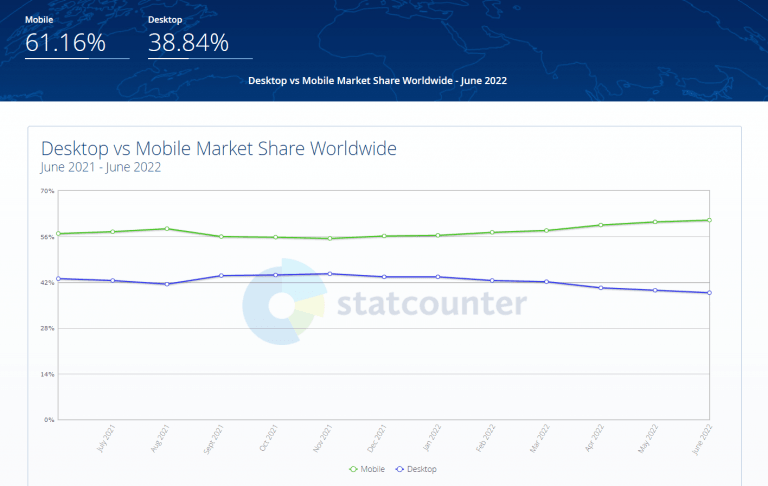The image size is (768, 486).
Task: Toggle the Desktop series legend label
Action: point(421,468)
